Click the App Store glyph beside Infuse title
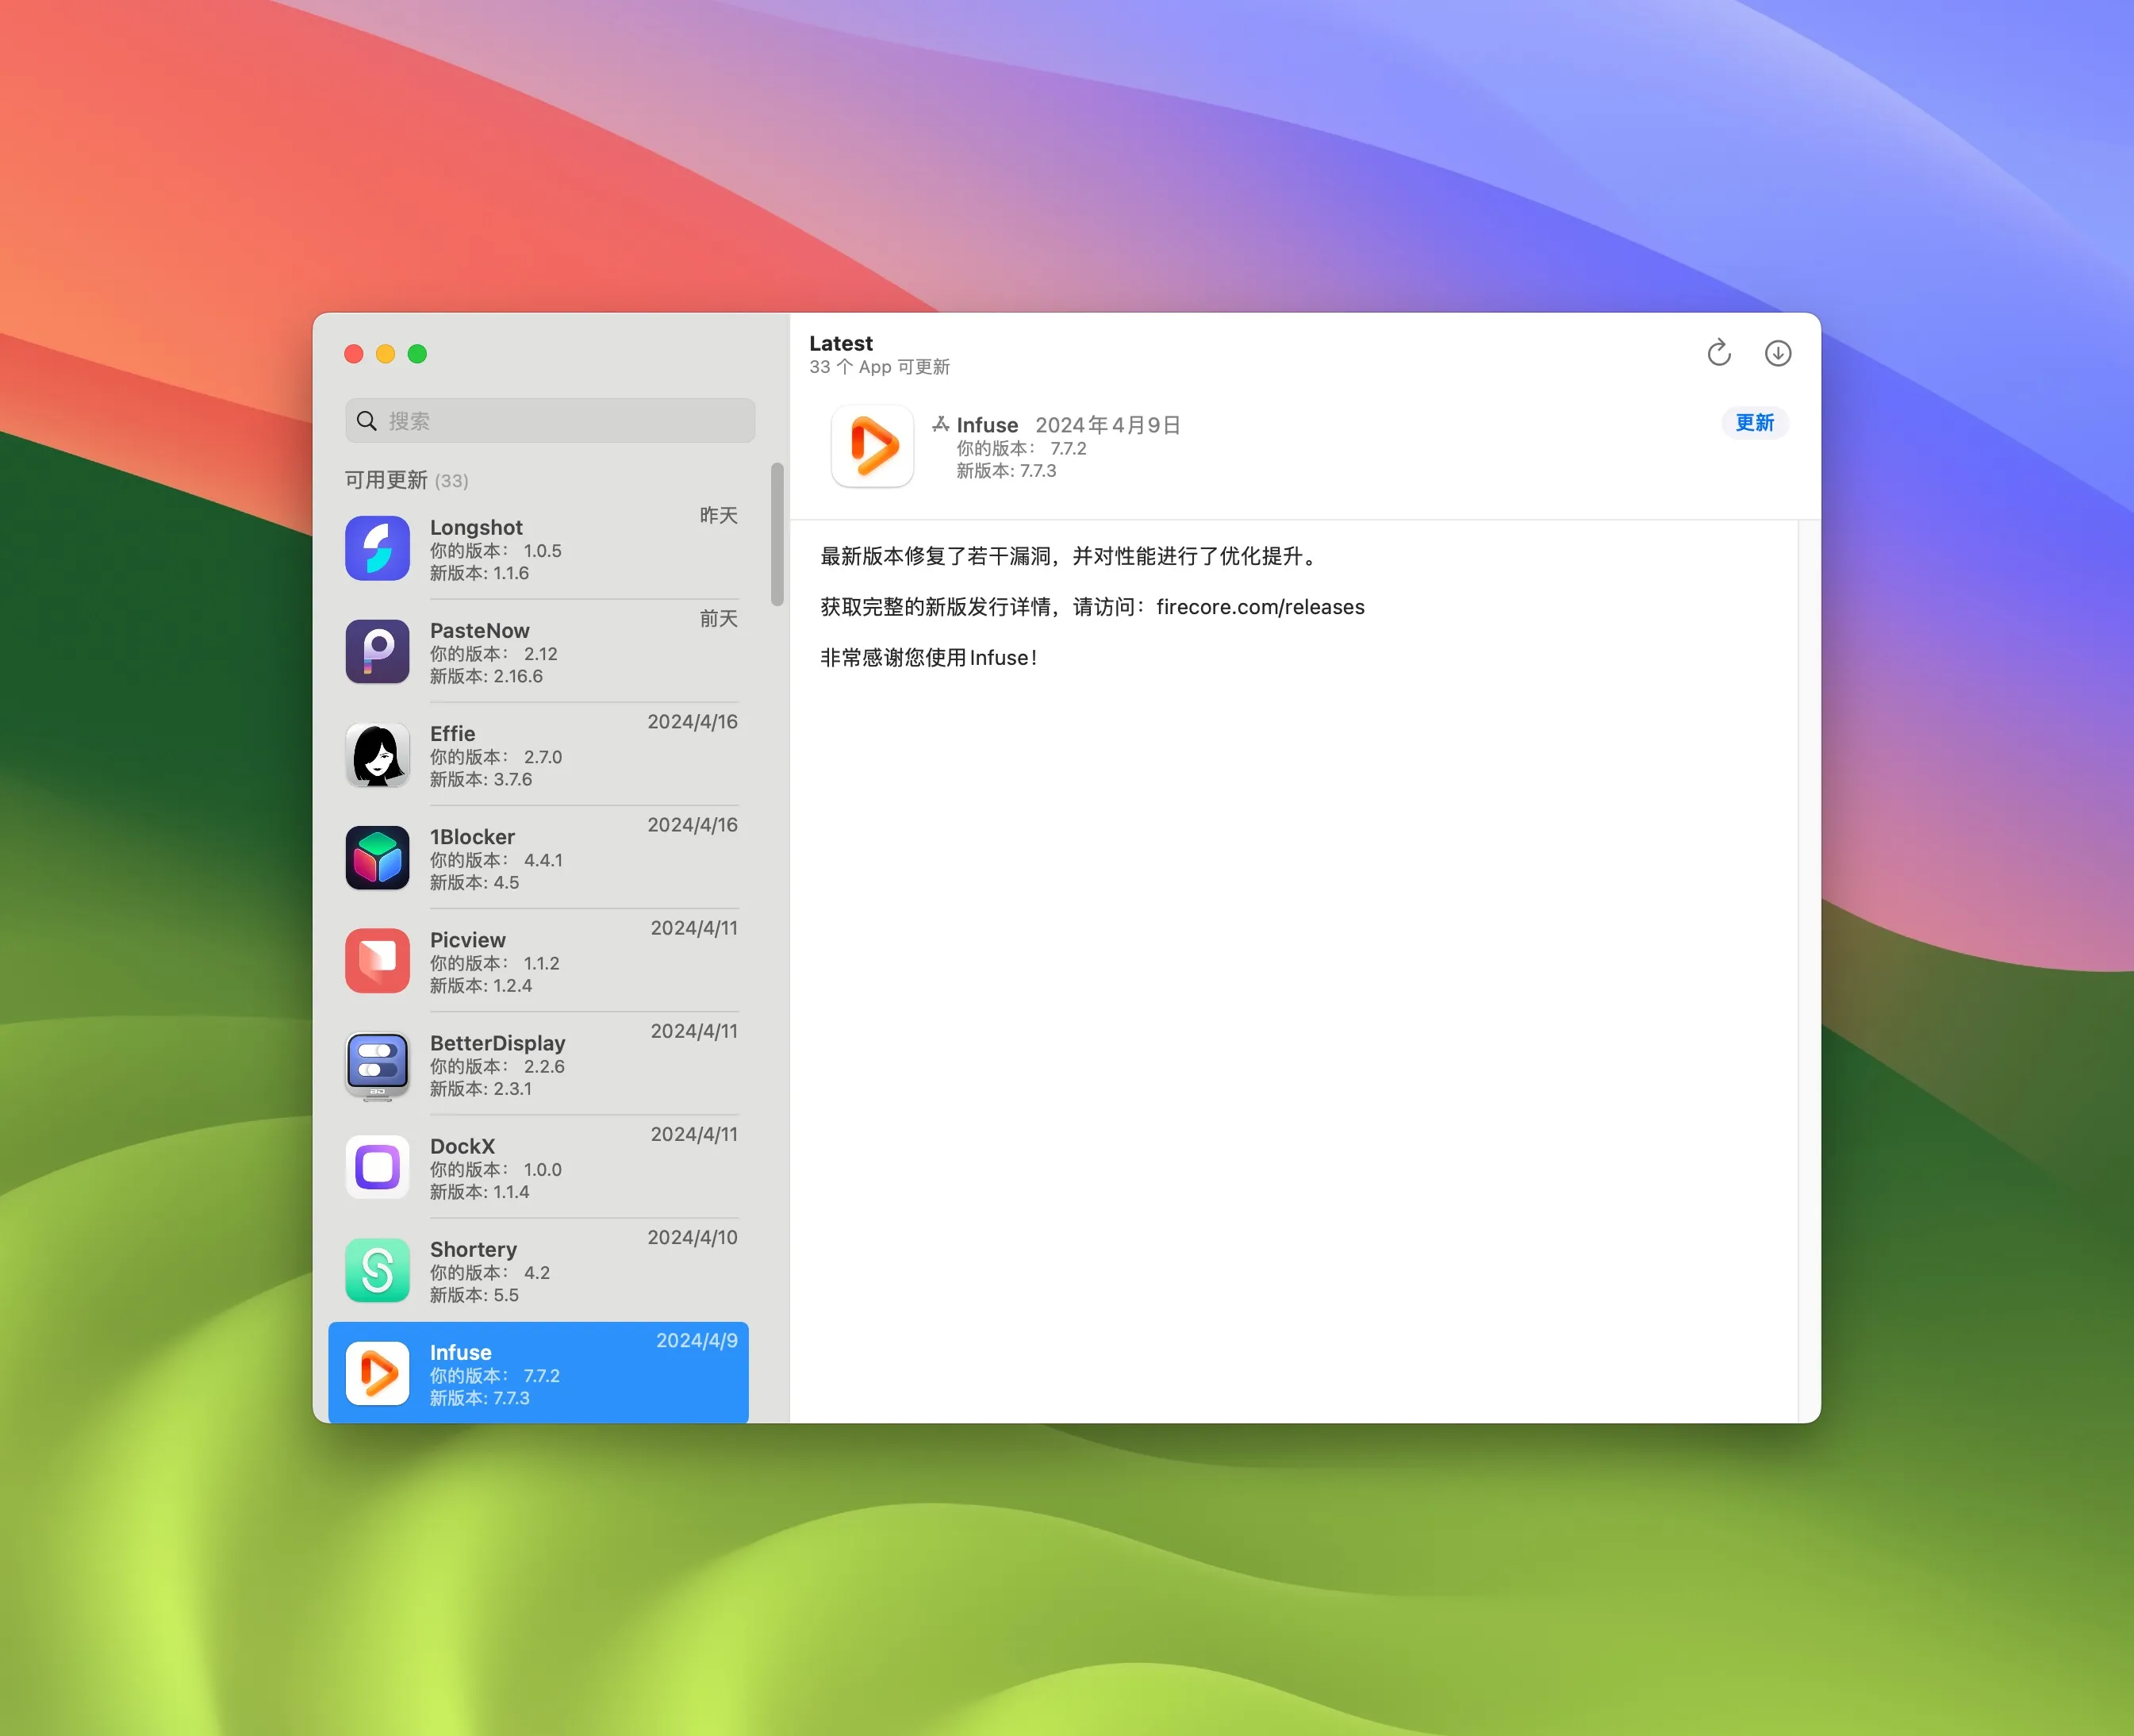 coord(940,424)
